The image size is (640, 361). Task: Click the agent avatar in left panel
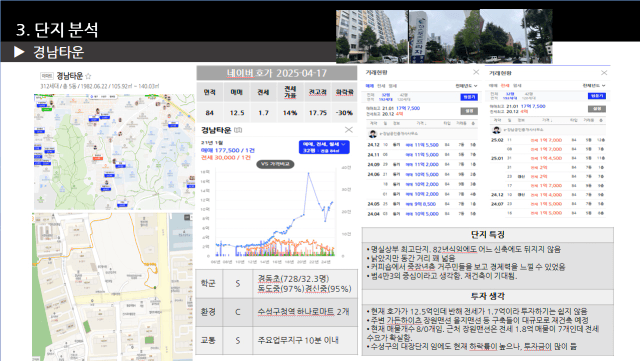click(x=372, y=134)
